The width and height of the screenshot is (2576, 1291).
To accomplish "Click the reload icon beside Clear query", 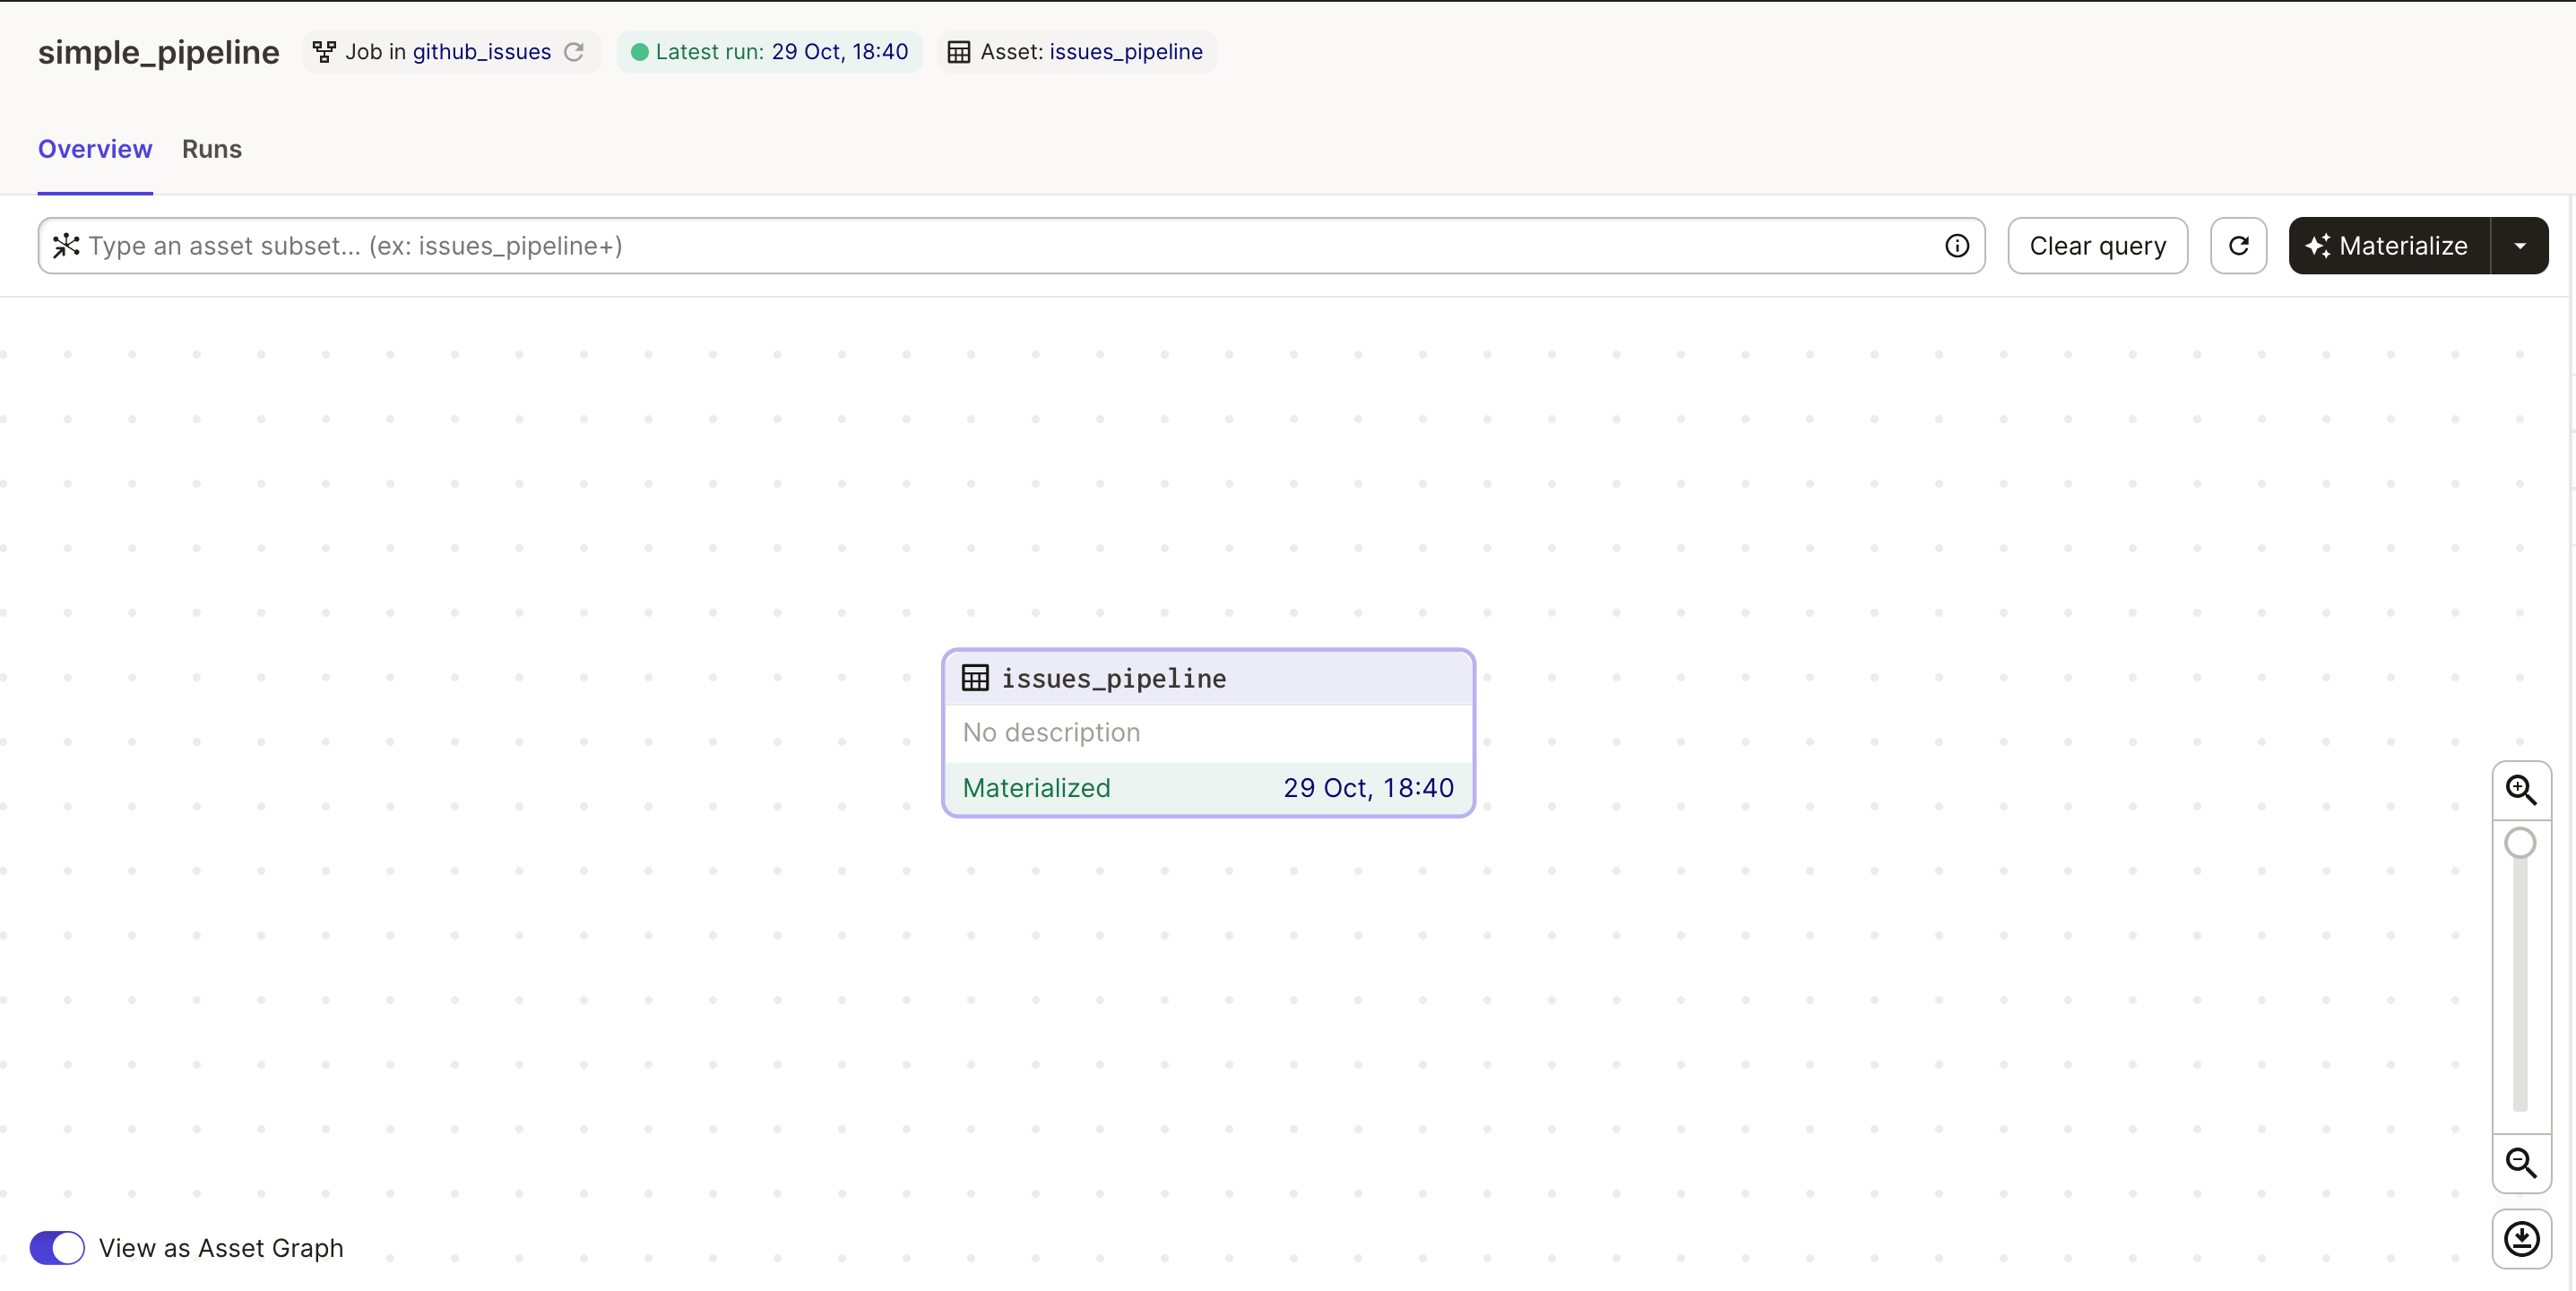I will pos(2238,246).
